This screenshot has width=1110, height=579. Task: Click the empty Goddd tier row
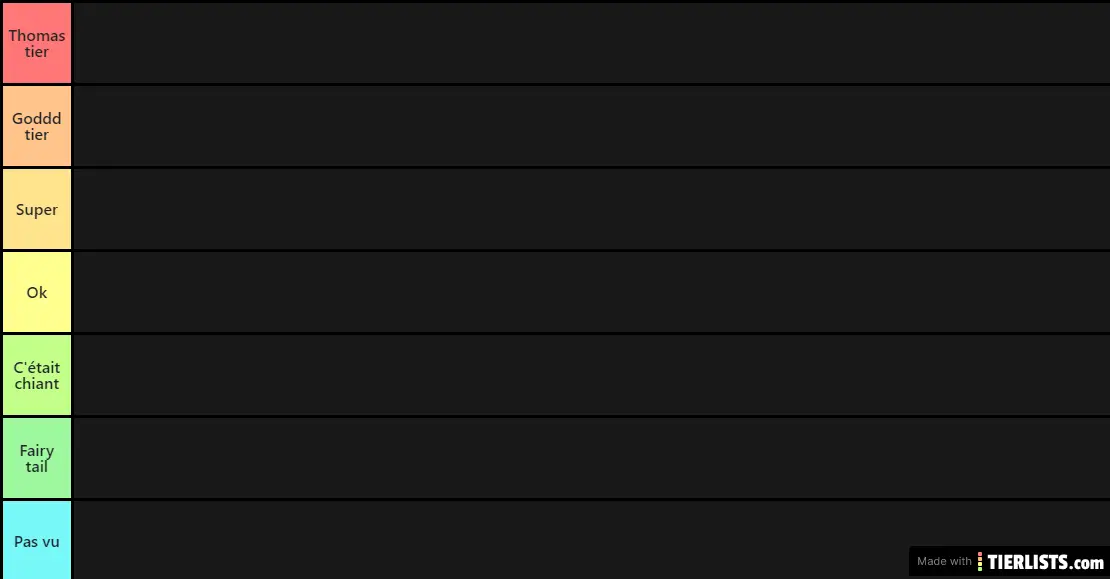click(x=591, y=126)
